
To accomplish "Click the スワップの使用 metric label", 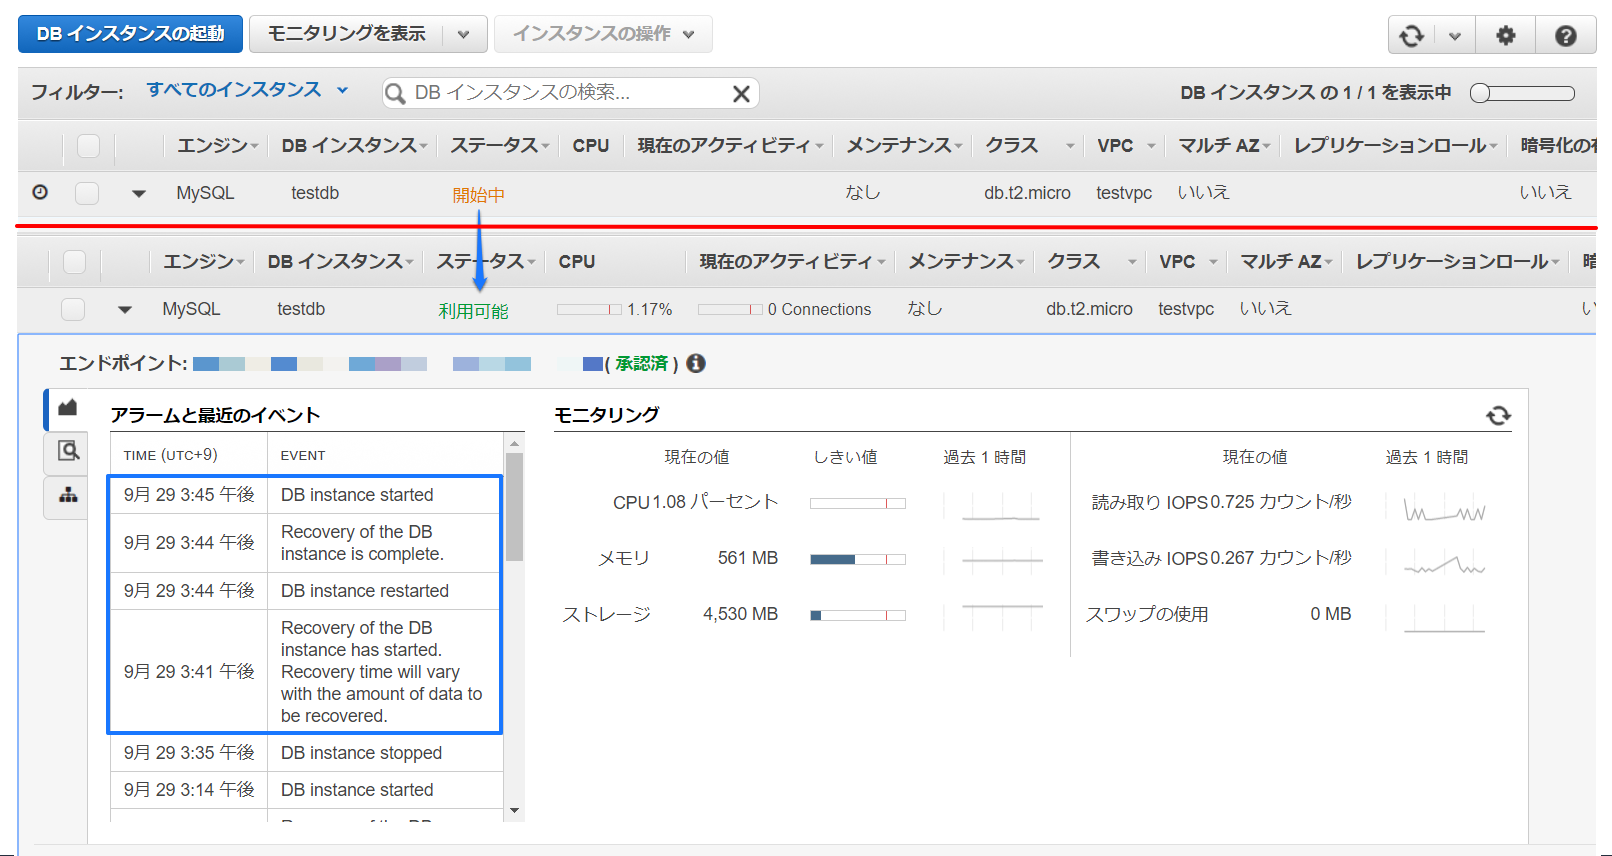I will (1147, 614).
